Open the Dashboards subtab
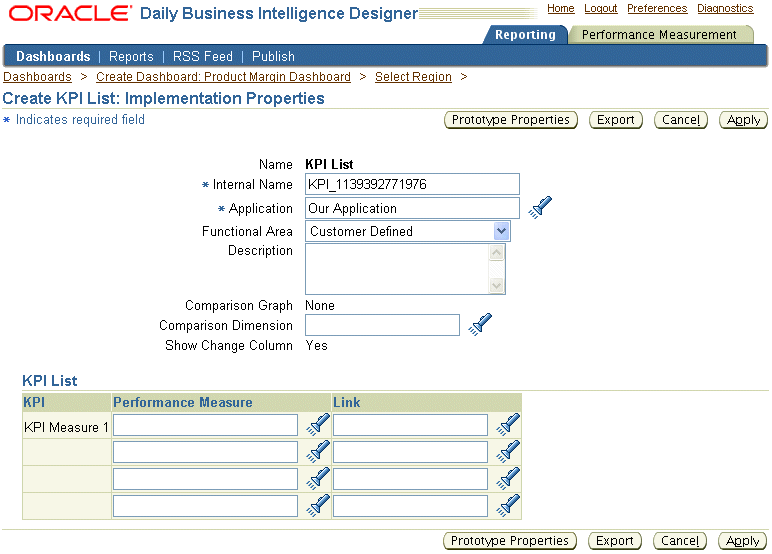 [x=53, y=56]
